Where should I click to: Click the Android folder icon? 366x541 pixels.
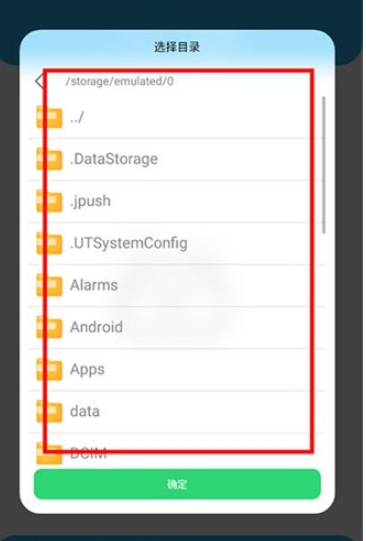tap(49, 327)
